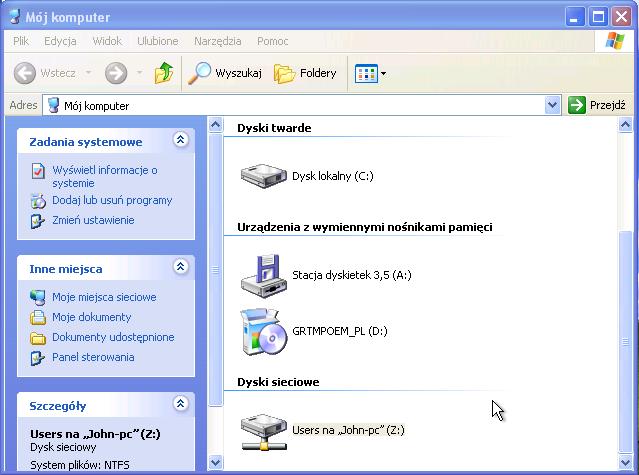Viewport: 639px width, 475px height.
Task: Click left pane scrollbar down arrow
Action: coord(216,463)
